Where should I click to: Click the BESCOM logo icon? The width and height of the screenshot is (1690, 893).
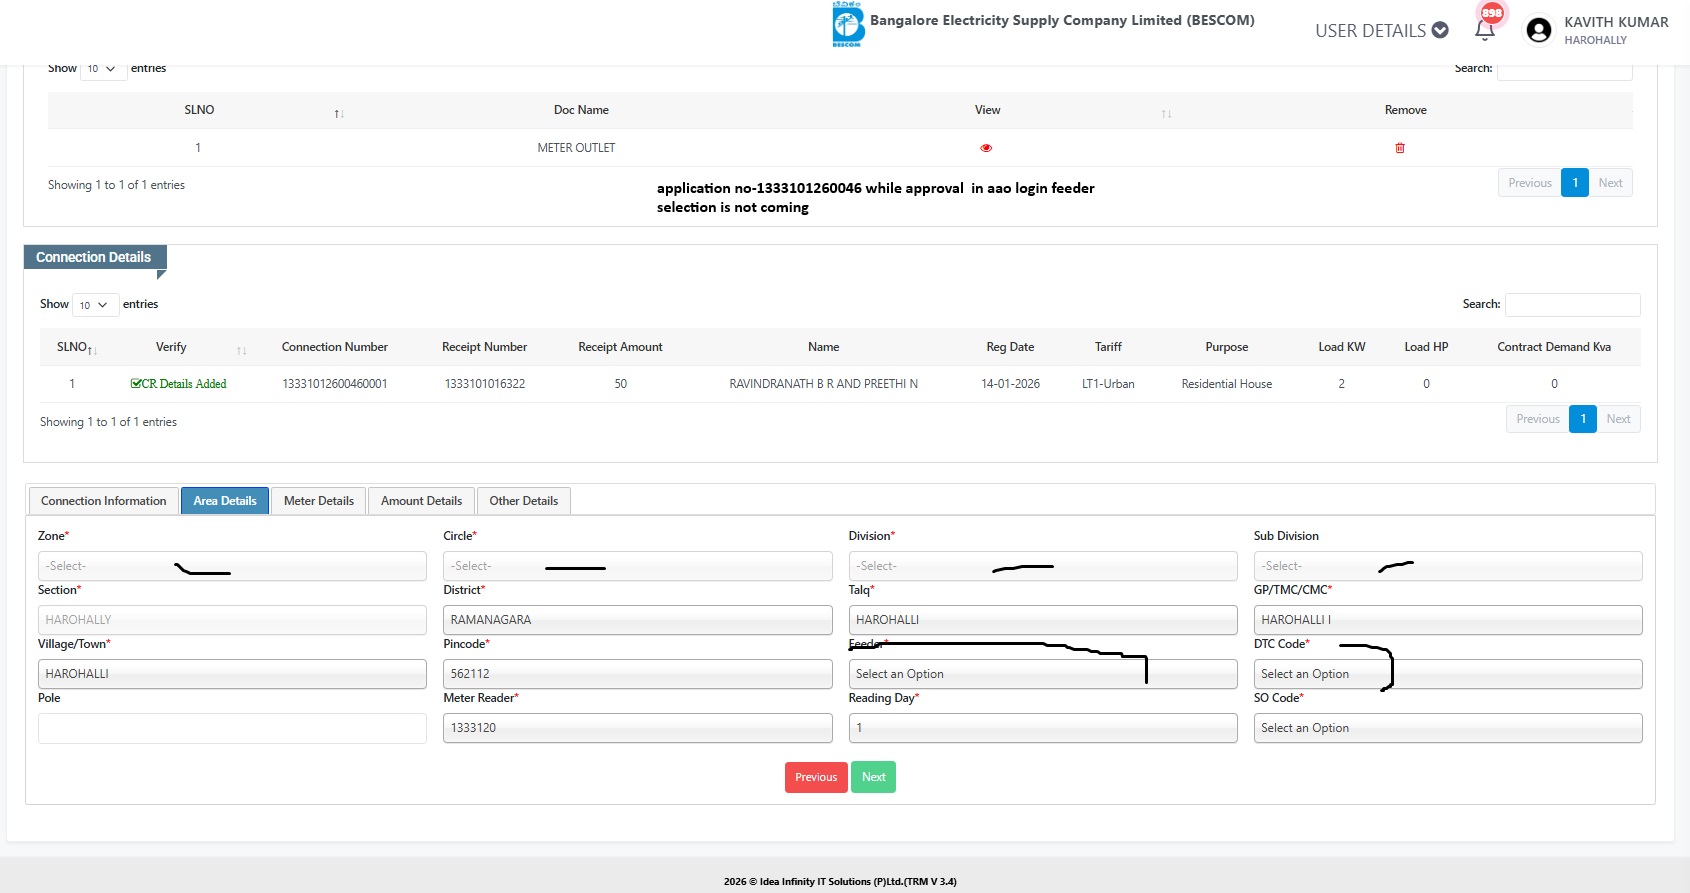coord(847,25)
